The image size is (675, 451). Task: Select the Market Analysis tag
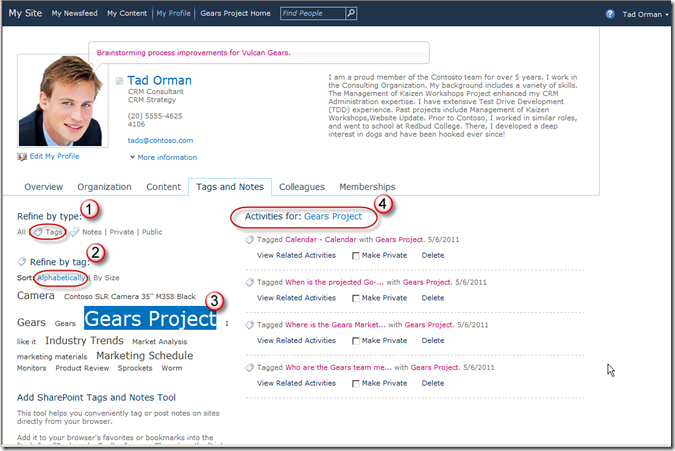pos(159,342)
